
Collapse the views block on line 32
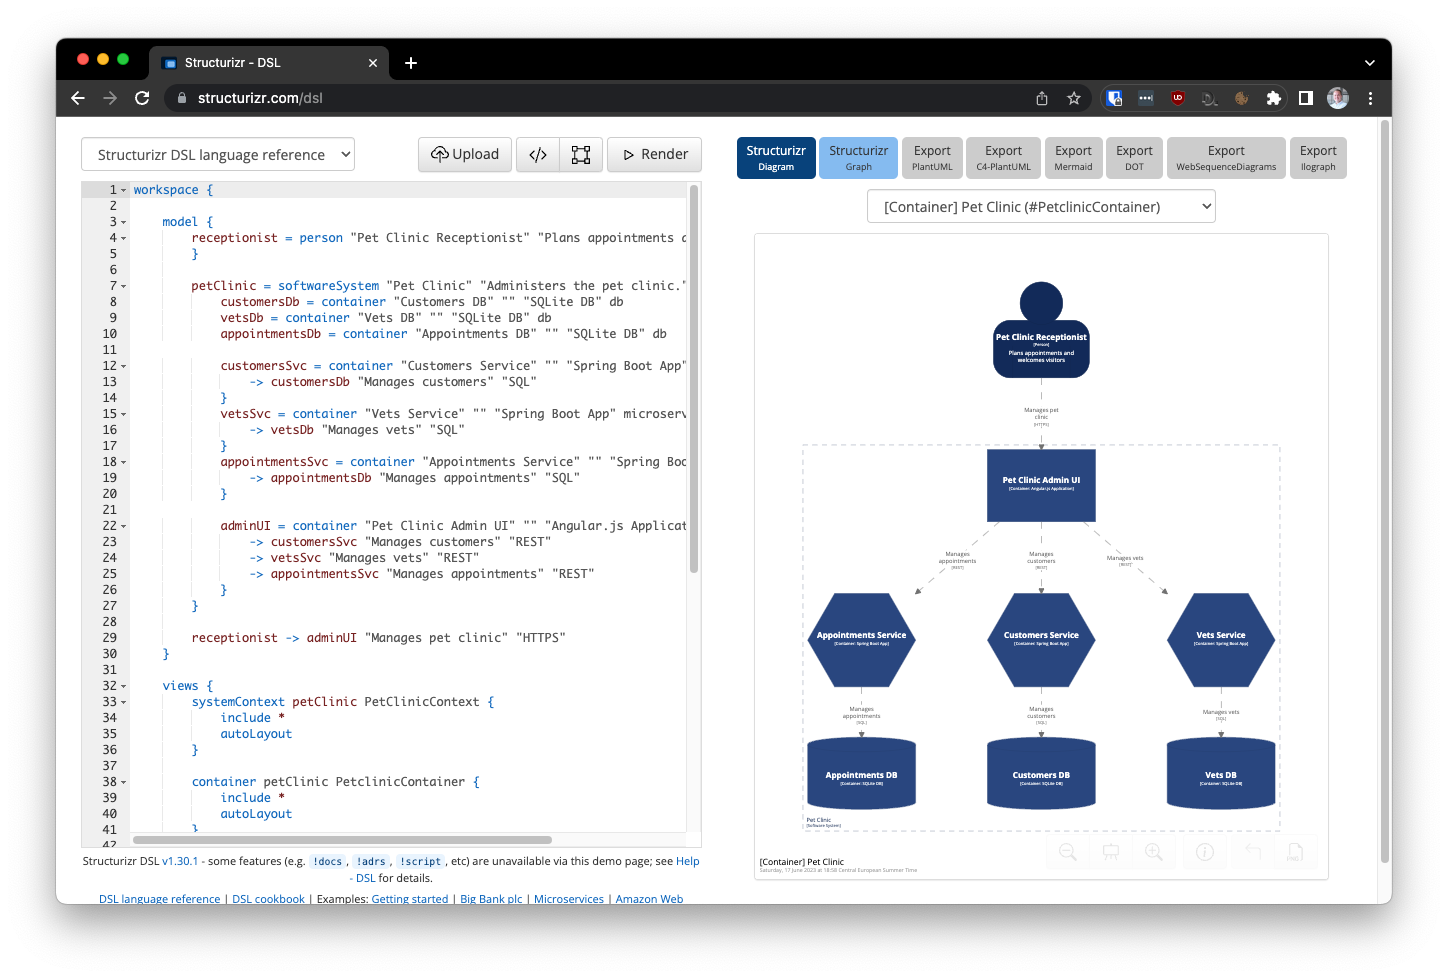[x=124, y=686]
